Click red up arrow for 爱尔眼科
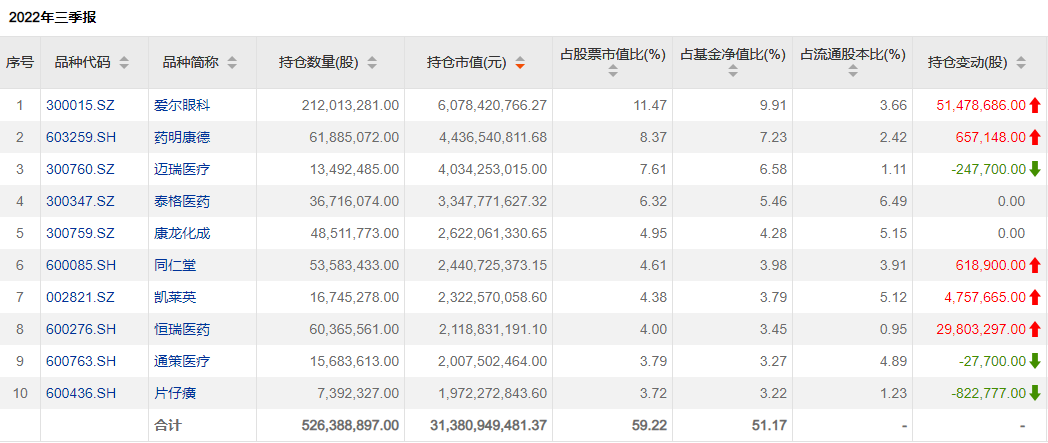 coord(1035,105)
